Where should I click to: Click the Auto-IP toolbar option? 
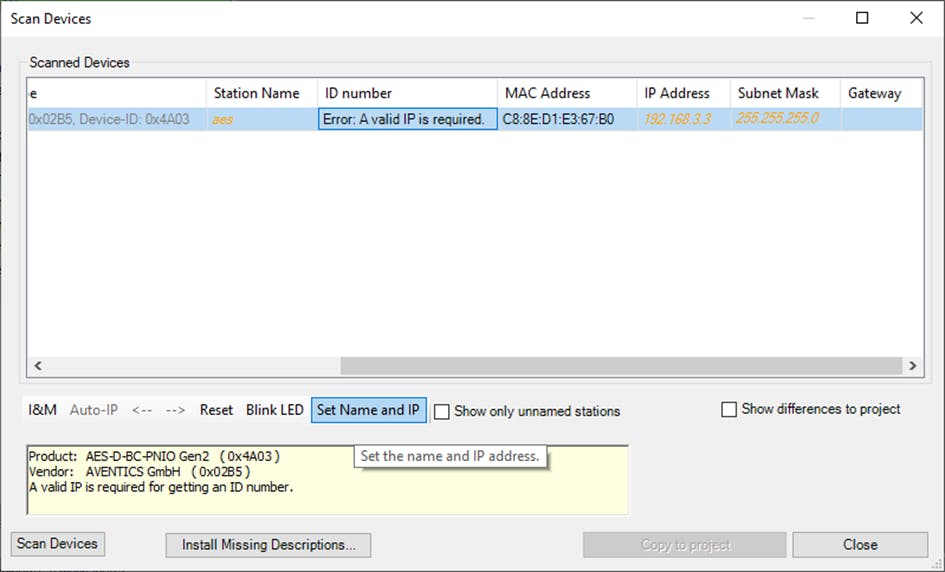tap(94, 410)
